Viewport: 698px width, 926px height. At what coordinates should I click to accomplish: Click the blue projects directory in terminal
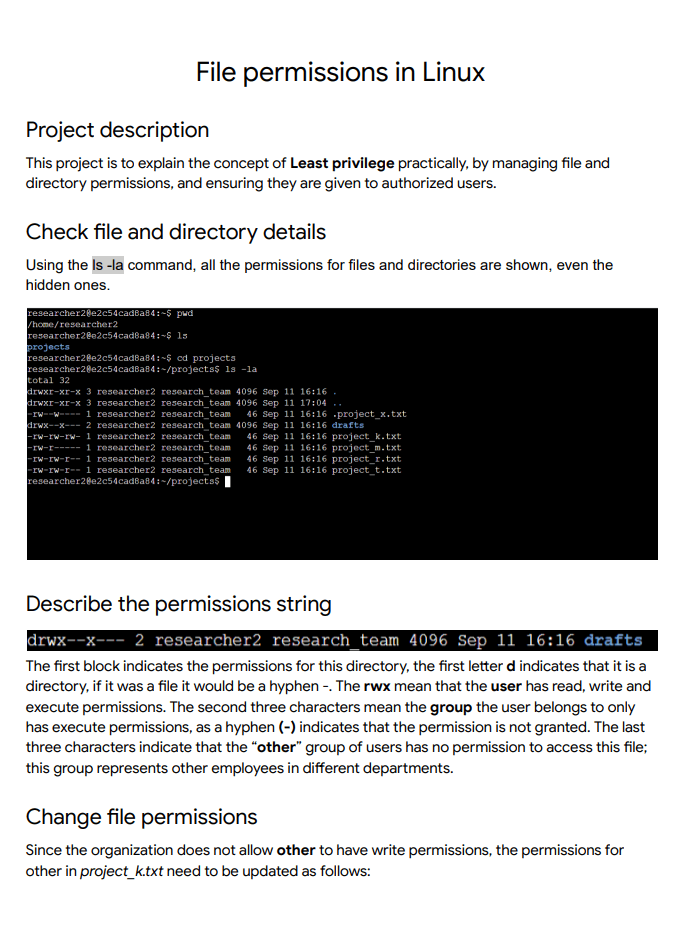[48, 347]
